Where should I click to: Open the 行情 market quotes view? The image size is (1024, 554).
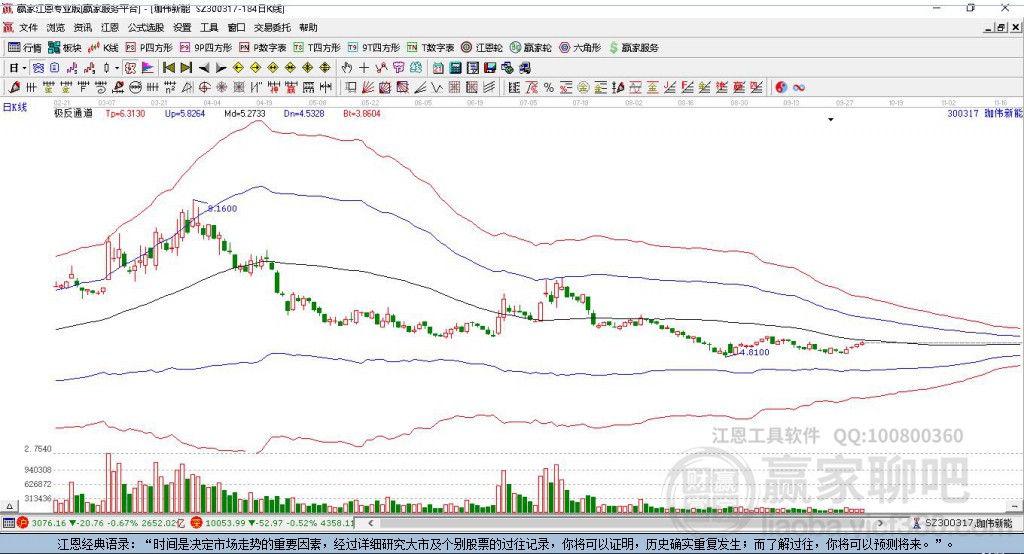pyautogui.click(x=25, y=48)
